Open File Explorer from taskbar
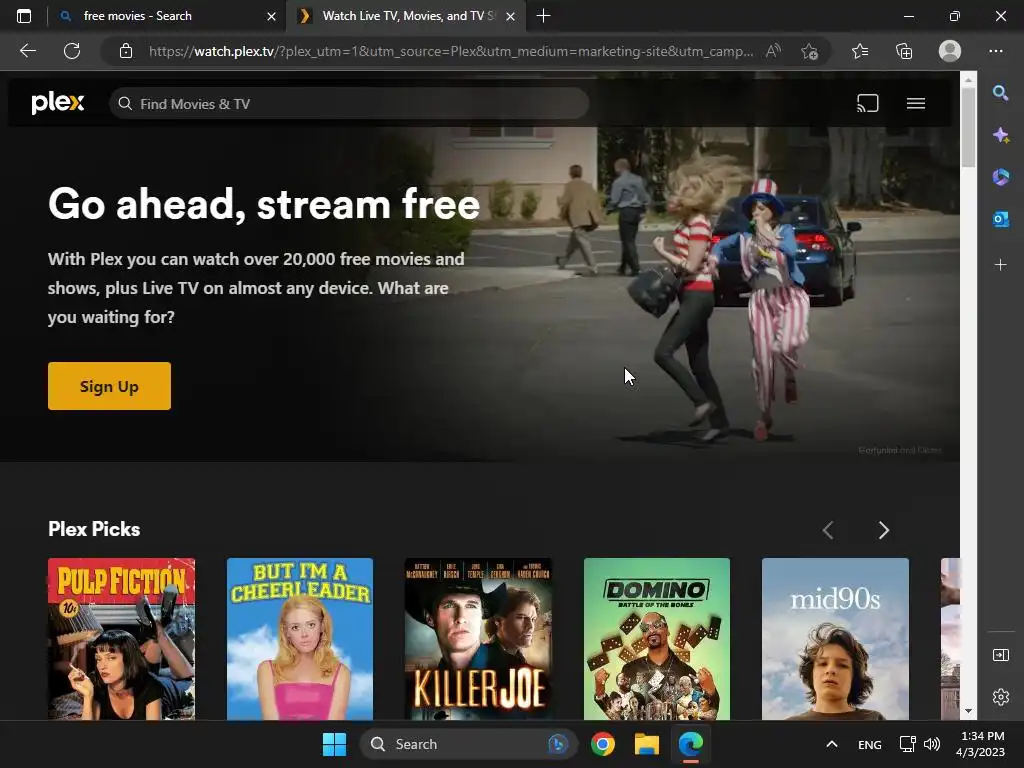Screen dimensions: 1024x768 click(647, 744)
